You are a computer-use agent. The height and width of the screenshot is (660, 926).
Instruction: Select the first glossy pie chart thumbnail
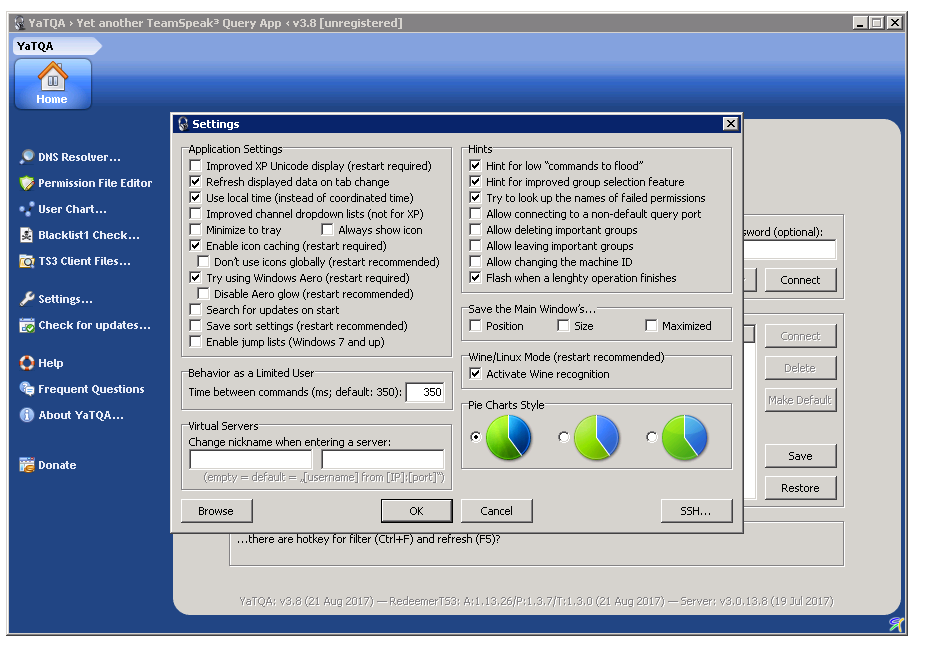point(508,437)
